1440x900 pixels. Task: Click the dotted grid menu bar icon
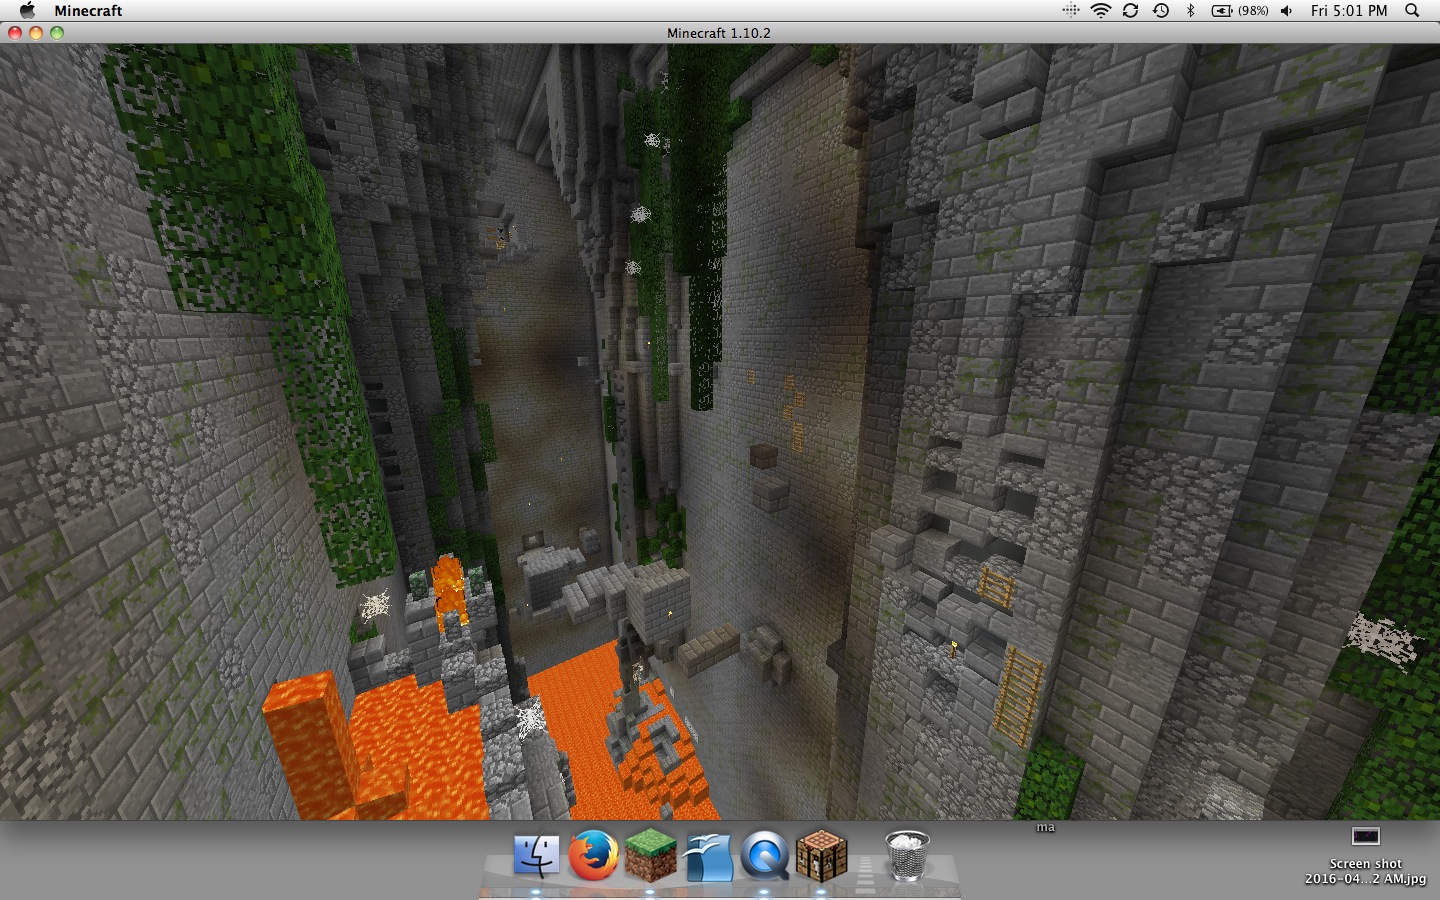click(1070, 10)
